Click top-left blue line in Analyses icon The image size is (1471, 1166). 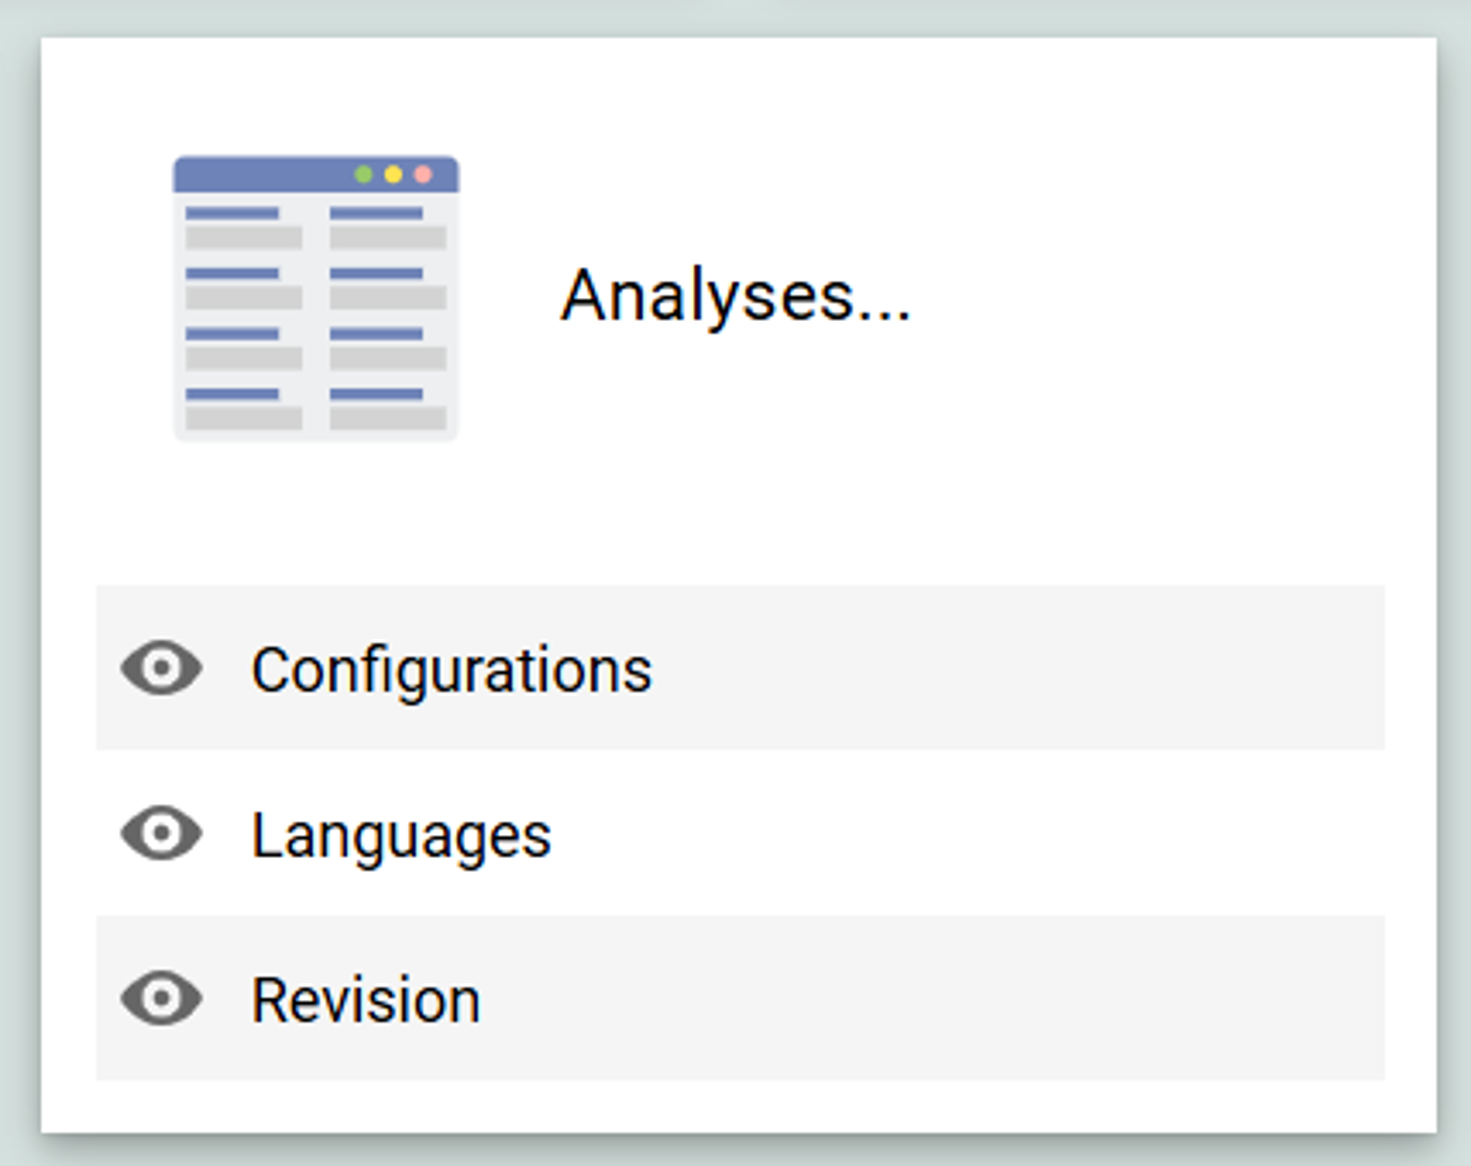pyautogui.click(x=232, y=213)
